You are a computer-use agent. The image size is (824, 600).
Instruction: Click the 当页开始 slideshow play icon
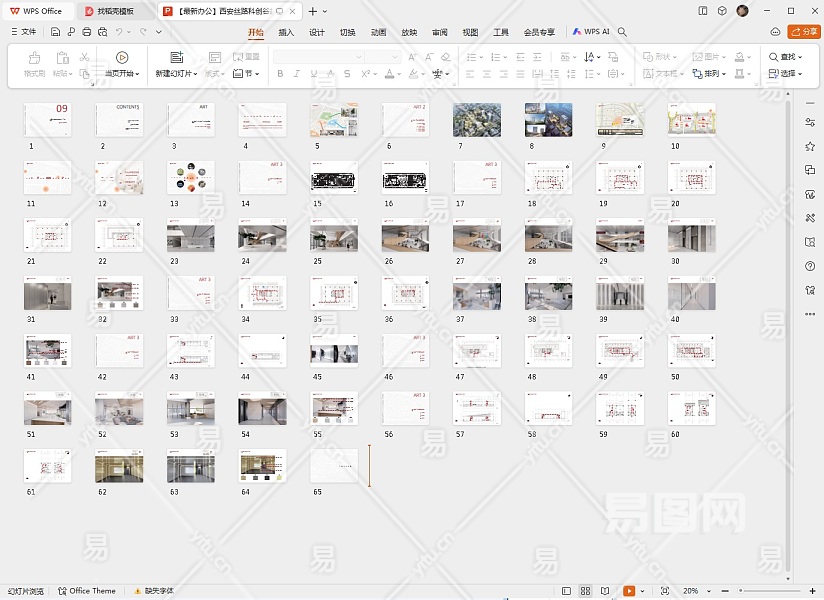(122, 58)
